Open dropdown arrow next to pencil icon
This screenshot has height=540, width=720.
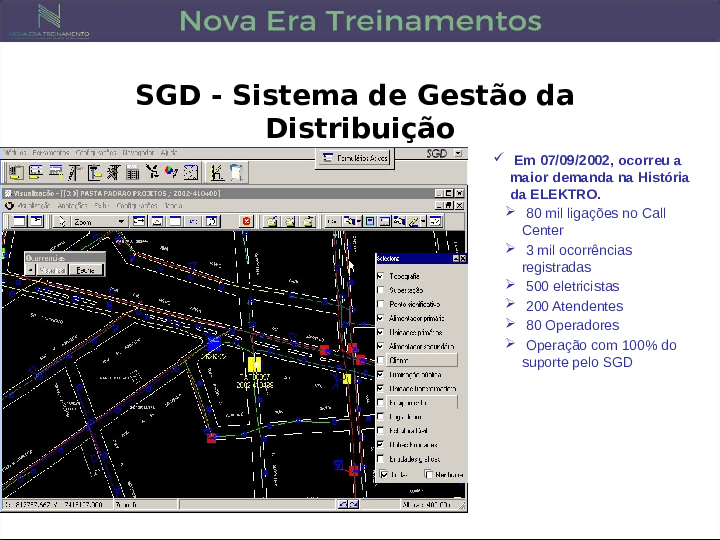pyautogui.click(x=423, y=221)
